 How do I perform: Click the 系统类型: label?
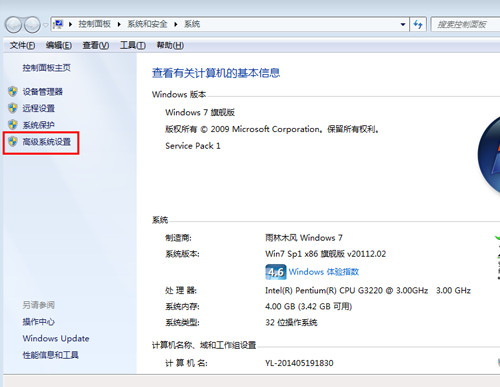182,322
